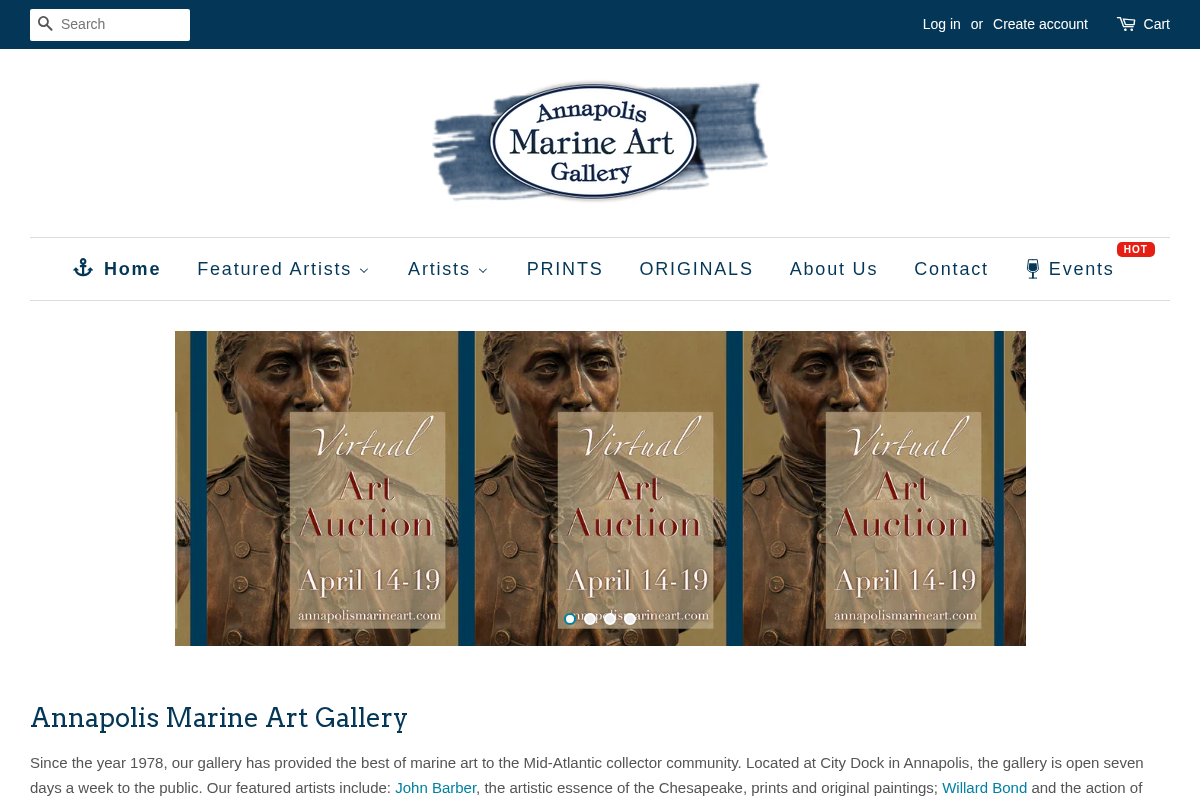
Task: Expand the Featured Artists dropdown
Action: click(283, 267)
